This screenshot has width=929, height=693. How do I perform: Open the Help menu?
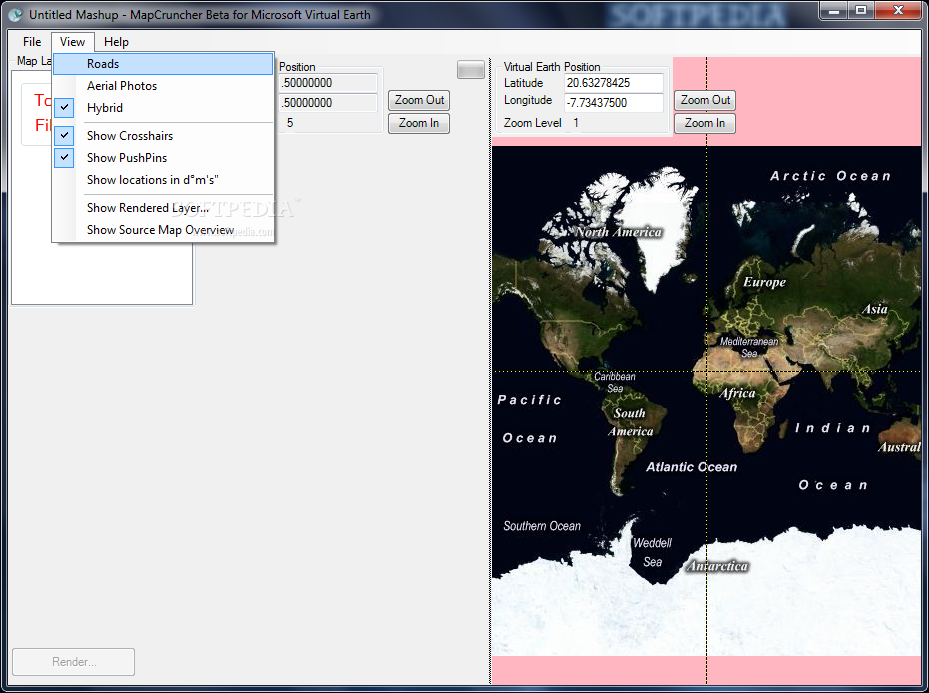[x=116, y=41]
